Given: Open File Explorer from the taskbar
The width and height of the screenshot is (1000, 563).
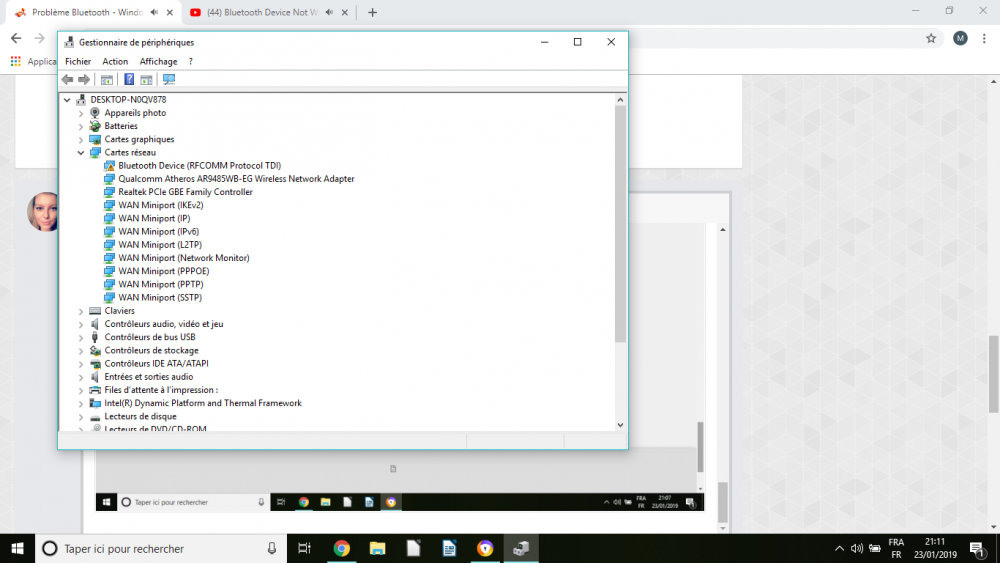Looking at the screenshot, I should (377, 548).
